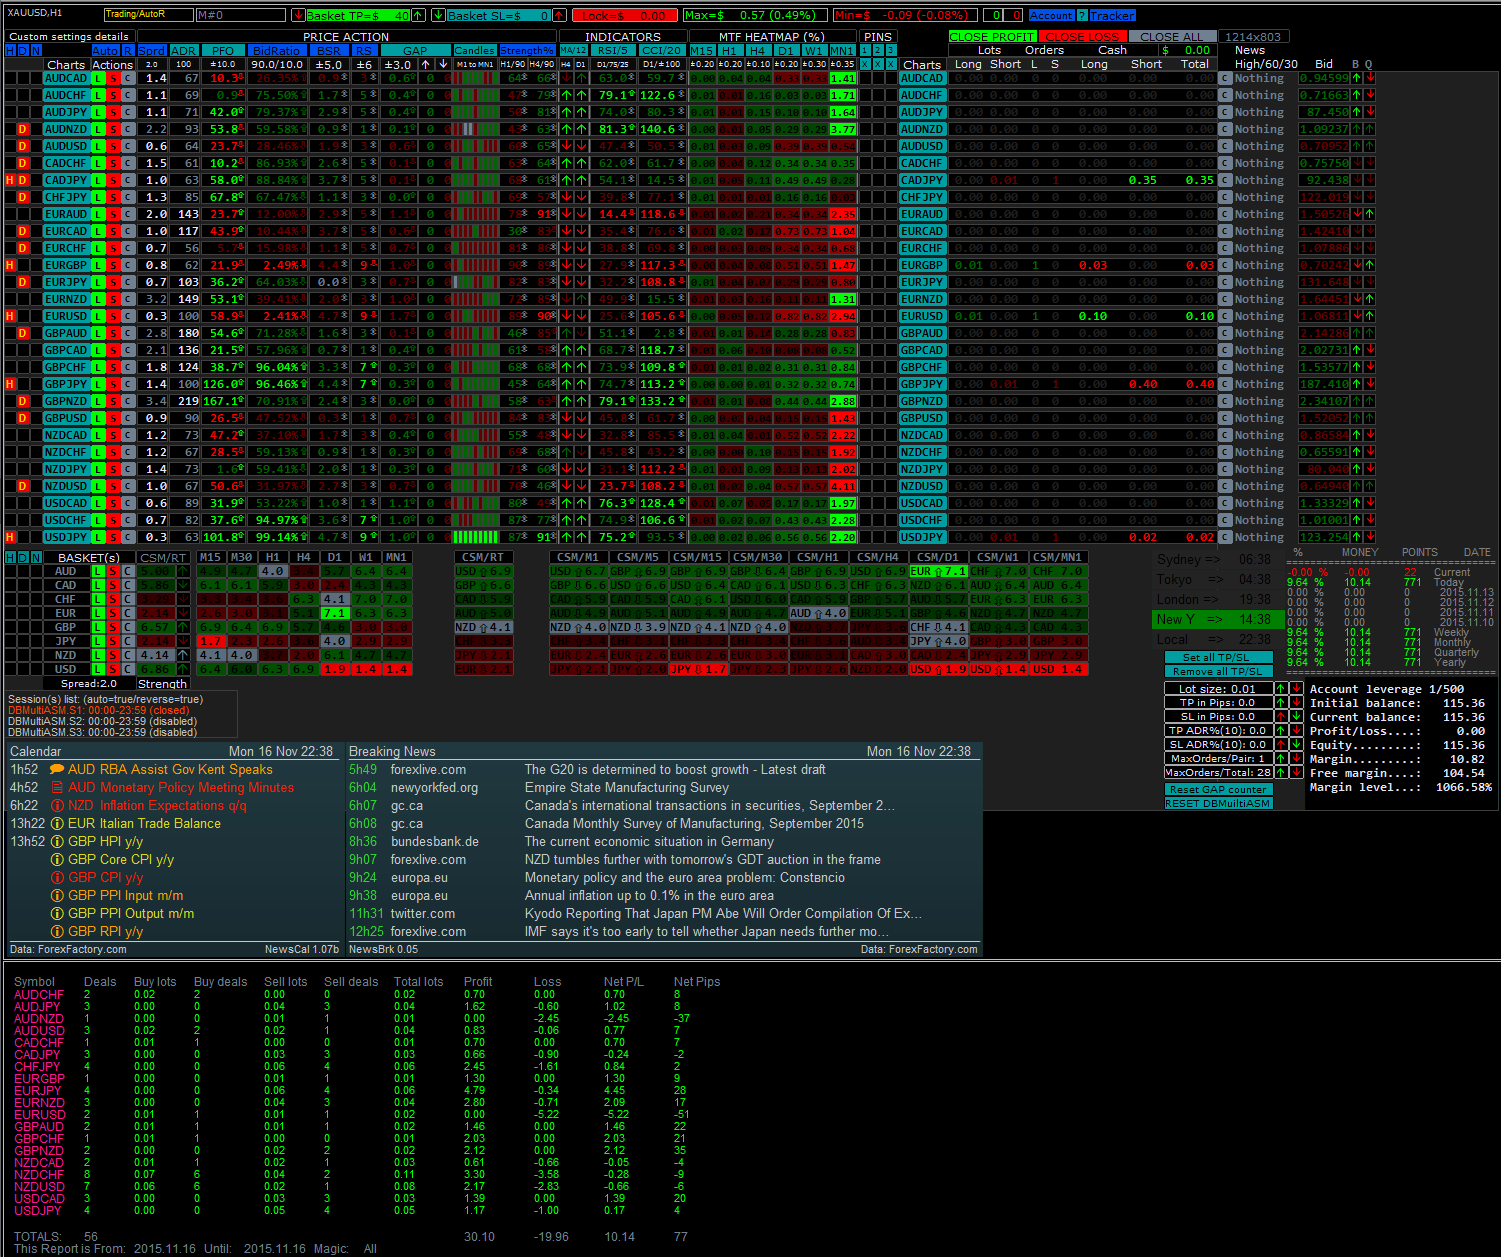Screen dimensions: 1501x1257
Task: Click the Q red arrow for AUDCHF bid
Action: click(x=1369, y=95)
